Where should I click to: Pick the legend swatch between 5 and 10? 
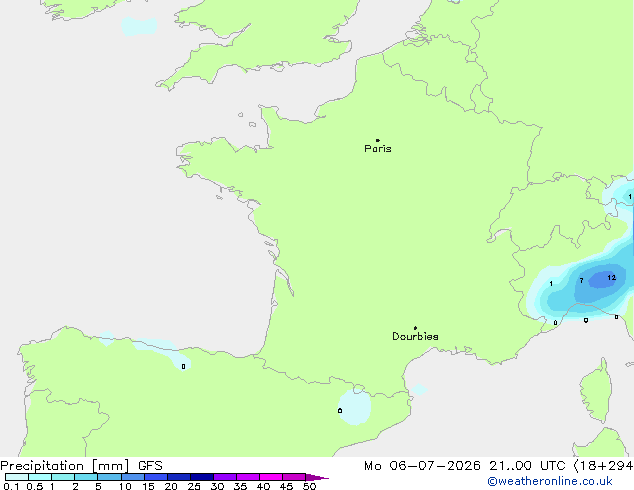pos(109,477)
